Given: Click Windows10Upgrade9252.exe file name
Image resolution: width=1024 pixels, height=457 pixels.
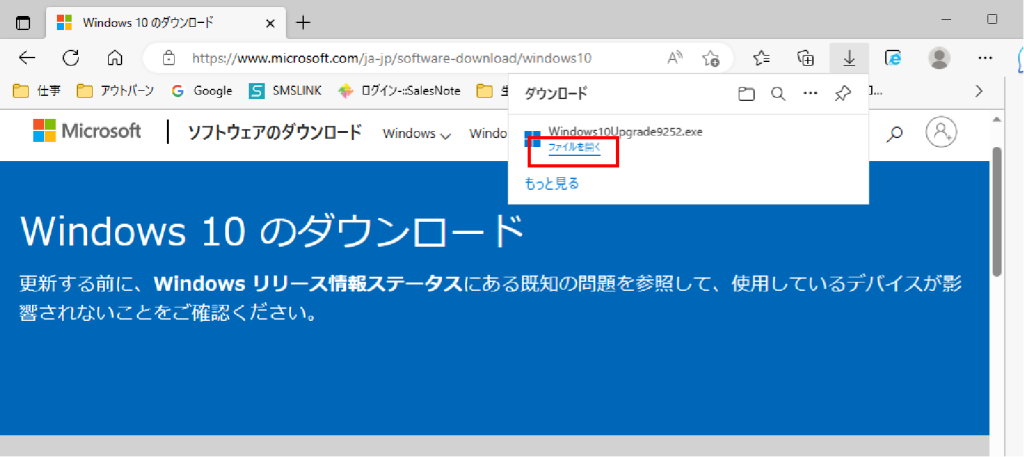Looking at the screenshot, I should pos(626,131).
